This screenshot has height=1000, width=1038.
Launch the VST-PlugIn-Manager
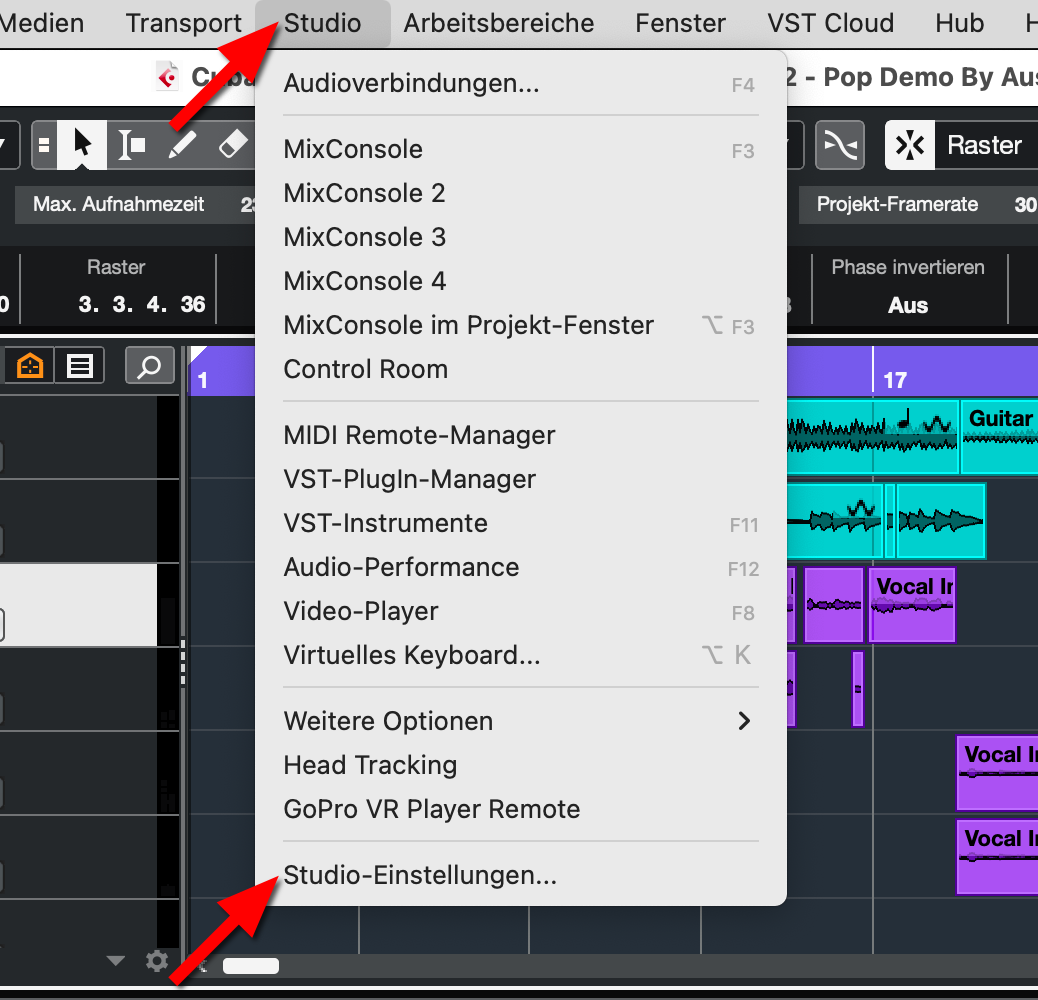coord(409,479)
